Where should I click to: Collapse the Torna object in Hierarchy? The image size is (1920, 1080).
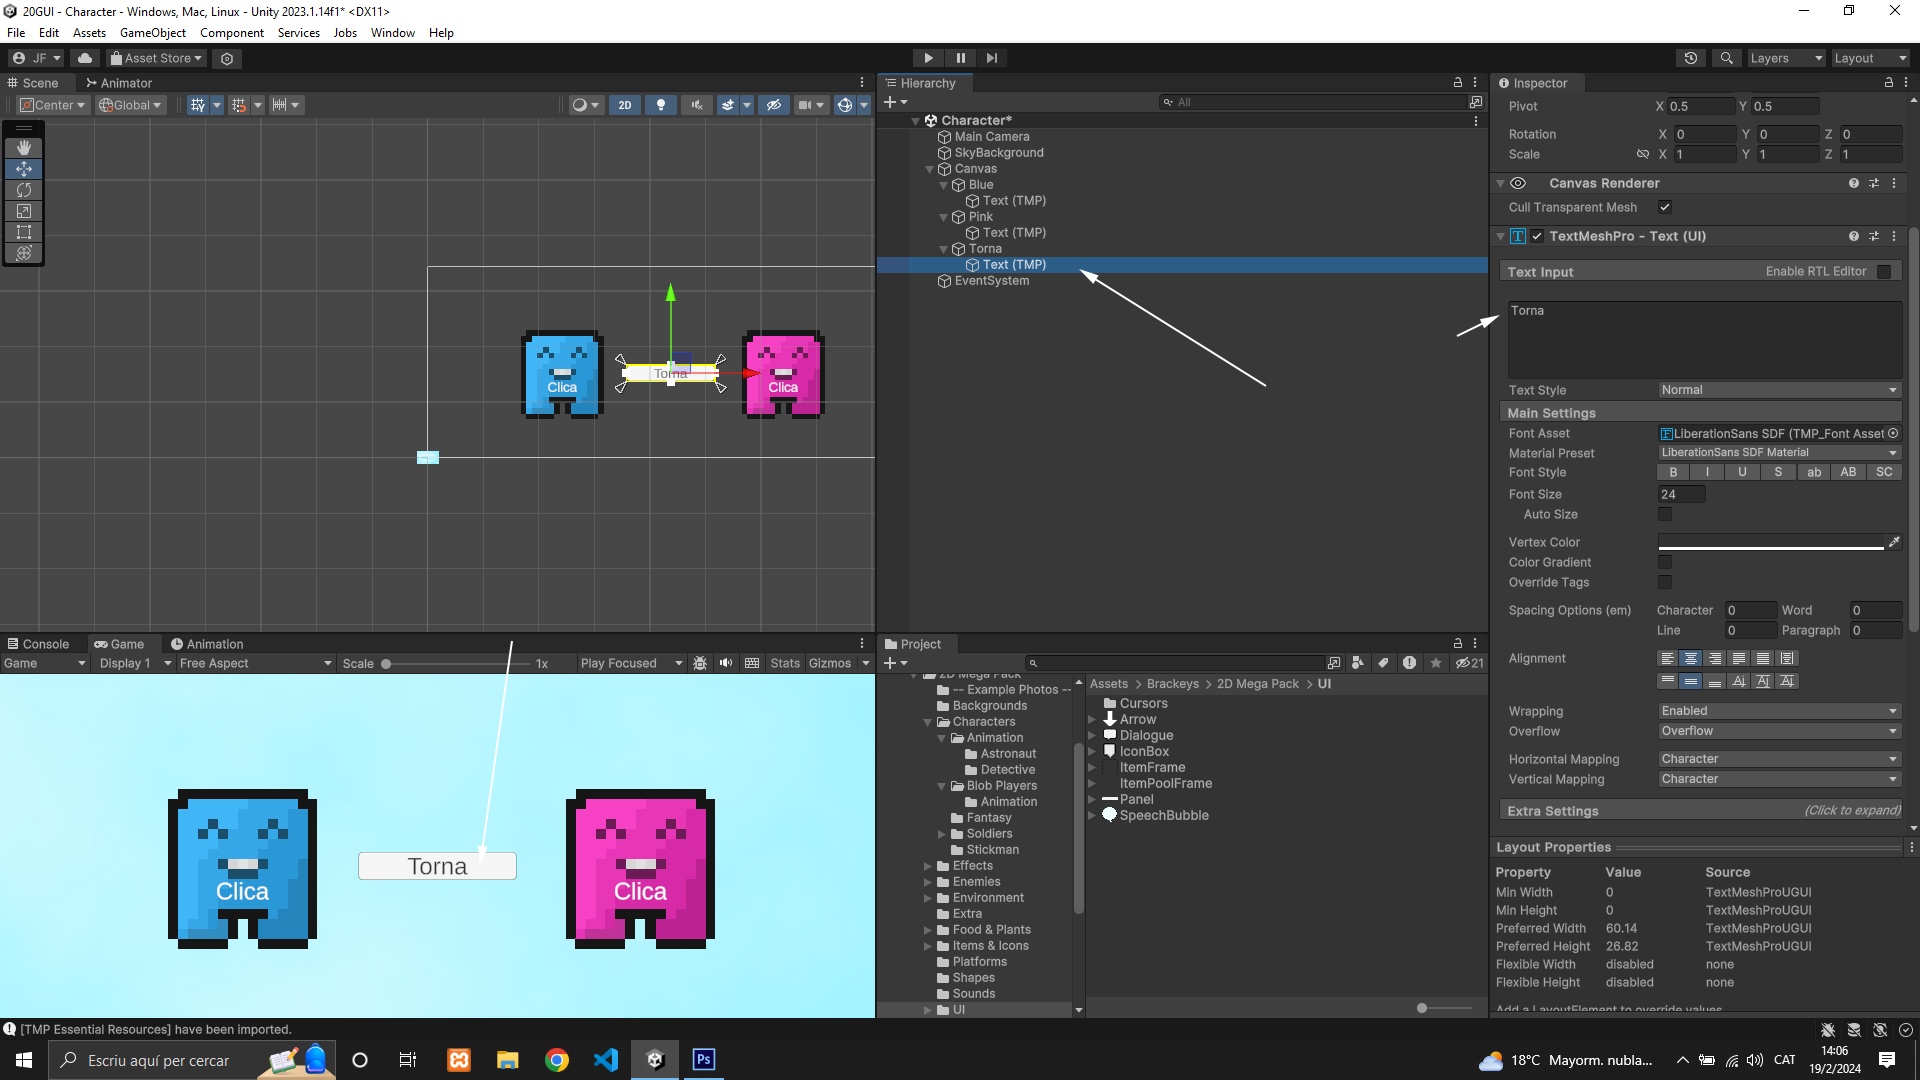[943, 249]
